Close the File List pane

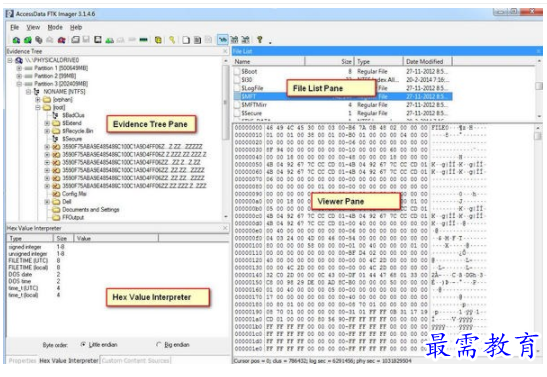539,51
